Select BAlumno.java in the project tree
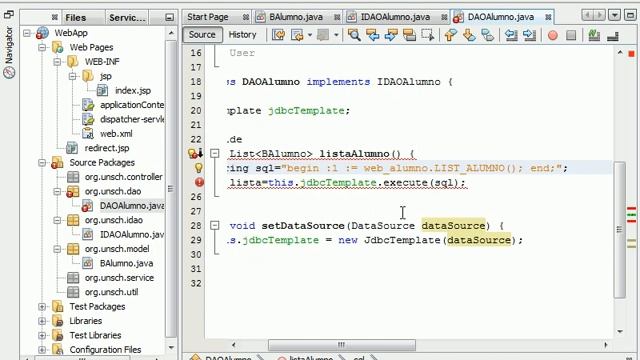 click(127, 263)
